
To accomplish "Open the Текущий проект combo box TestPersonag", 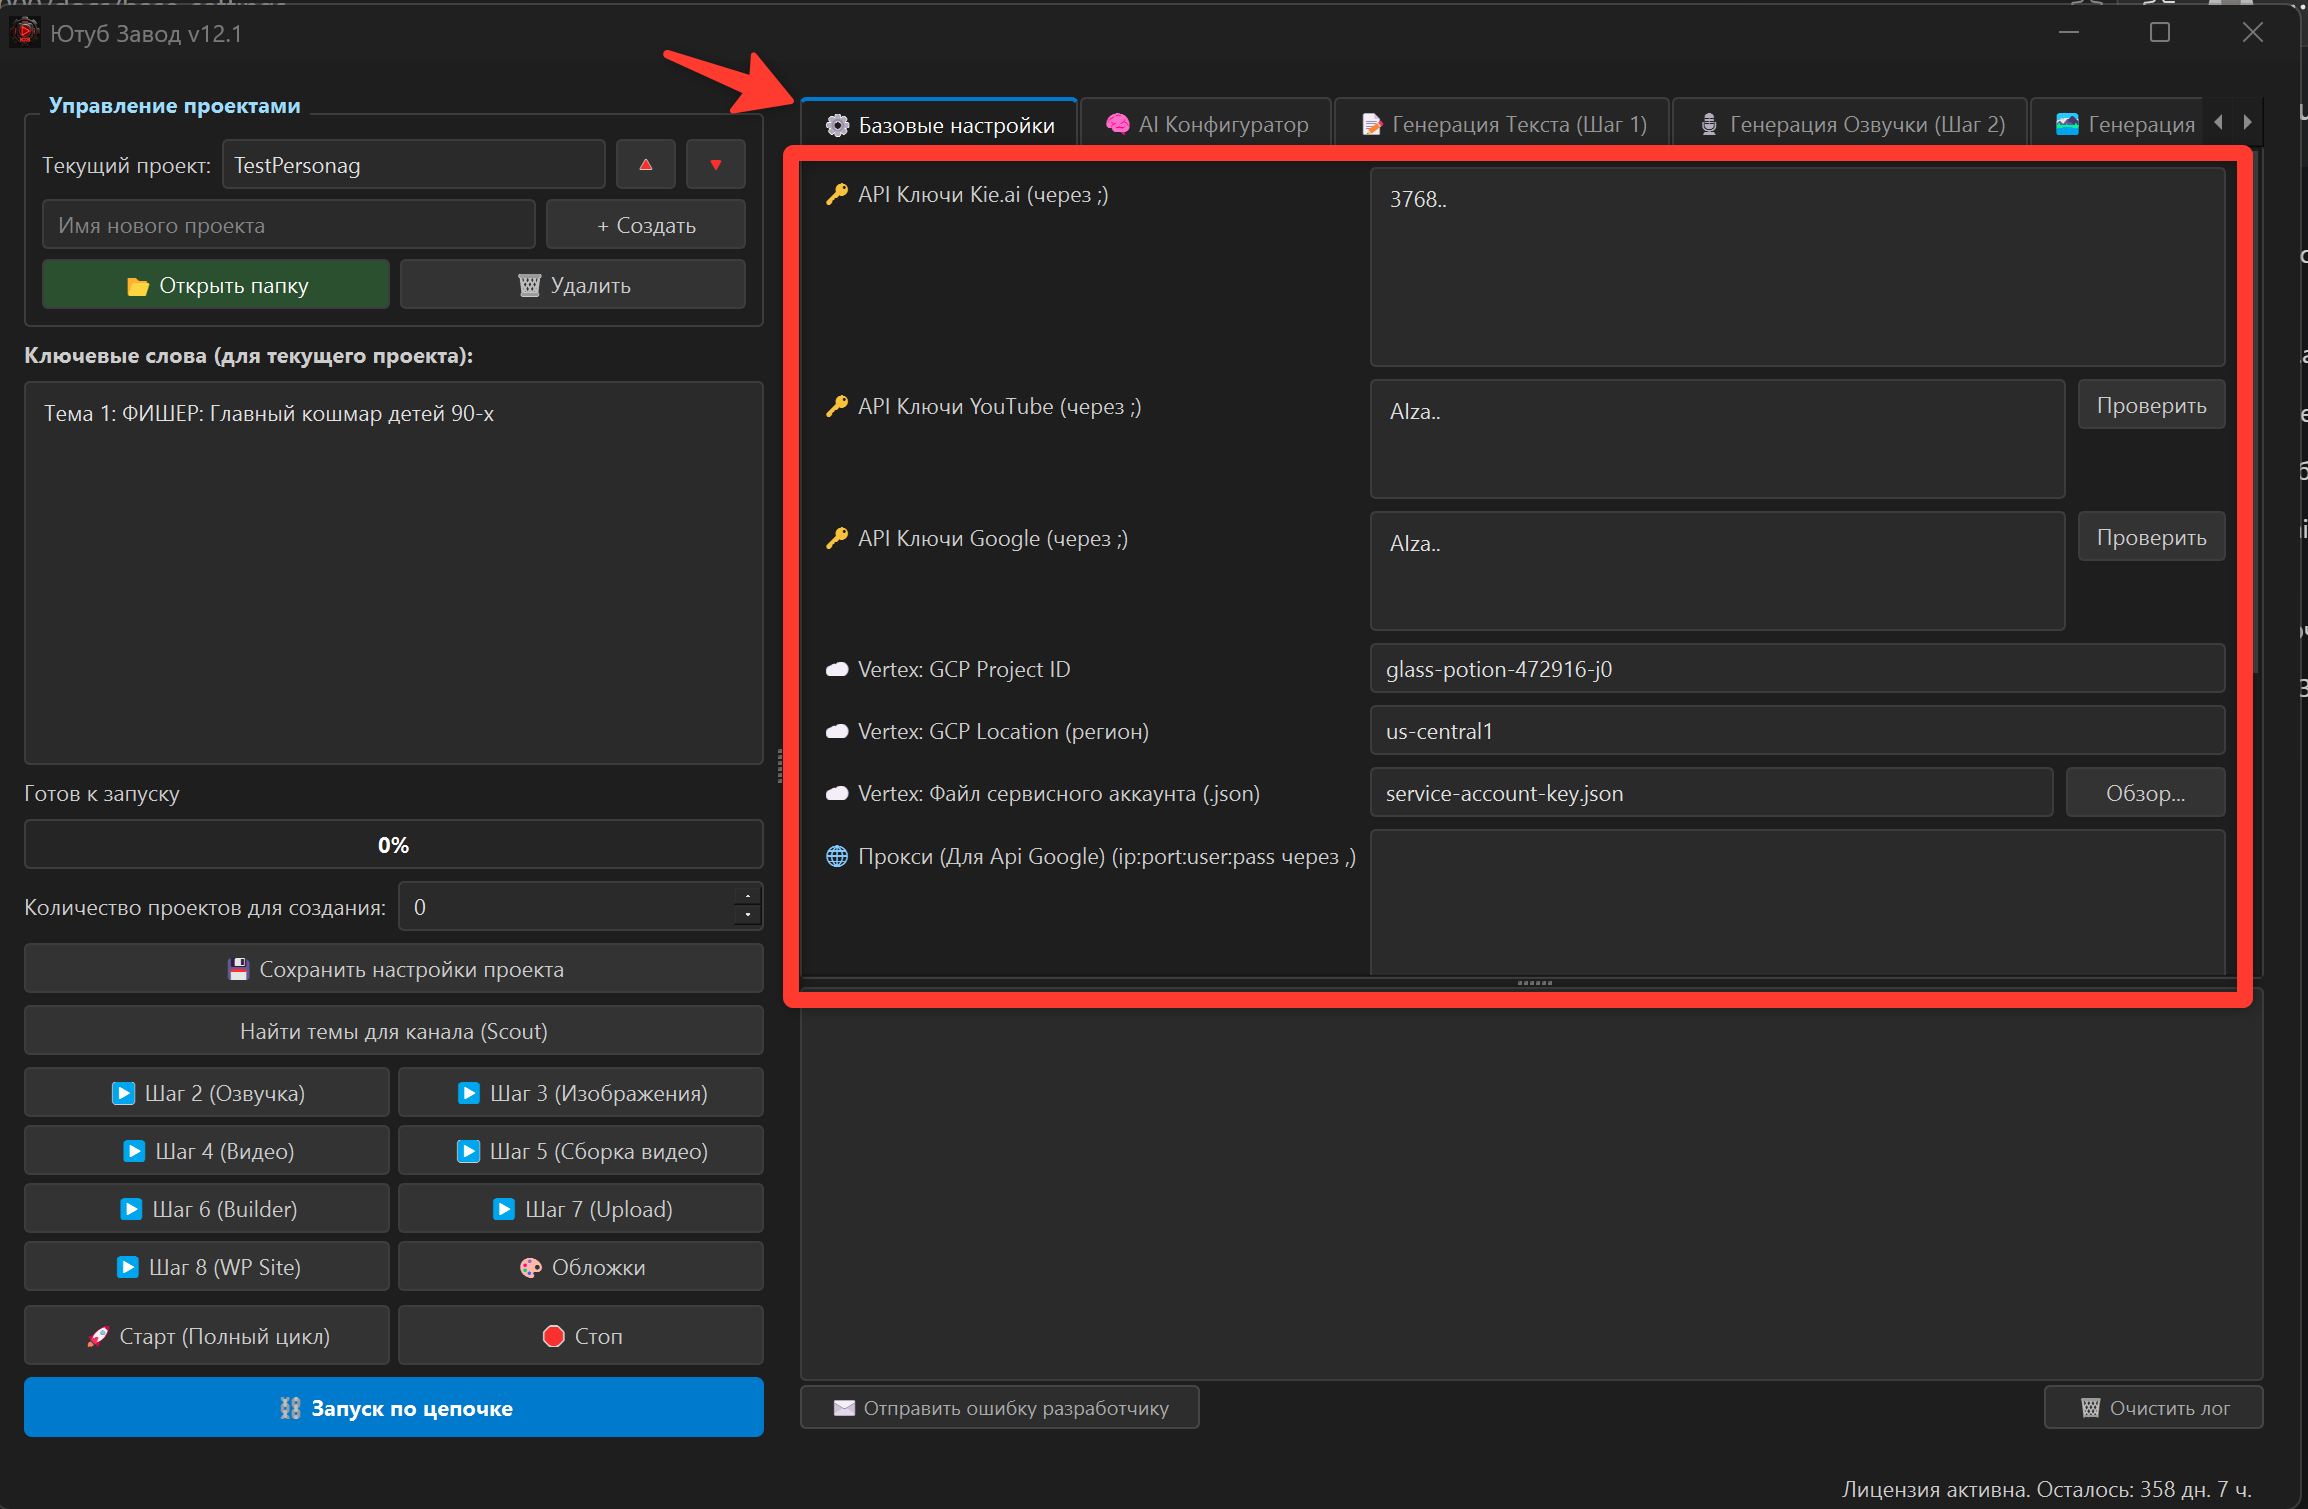I will click(x=413, y=165).
